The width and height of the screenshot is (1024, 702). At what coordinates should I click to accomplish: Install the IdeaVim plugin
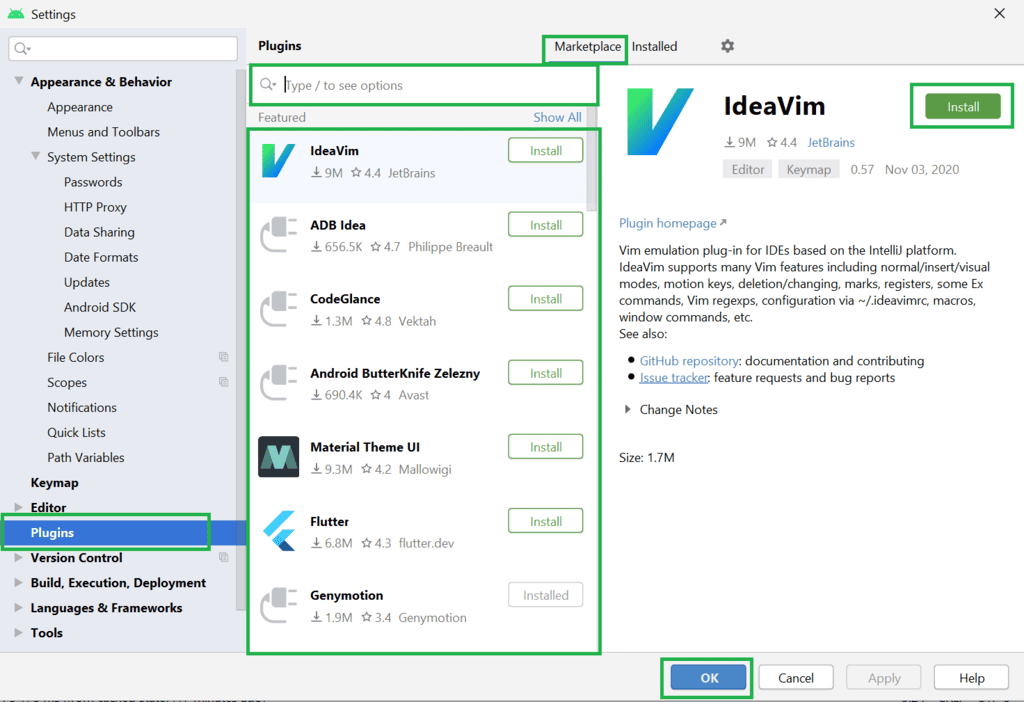coord(960,105)
